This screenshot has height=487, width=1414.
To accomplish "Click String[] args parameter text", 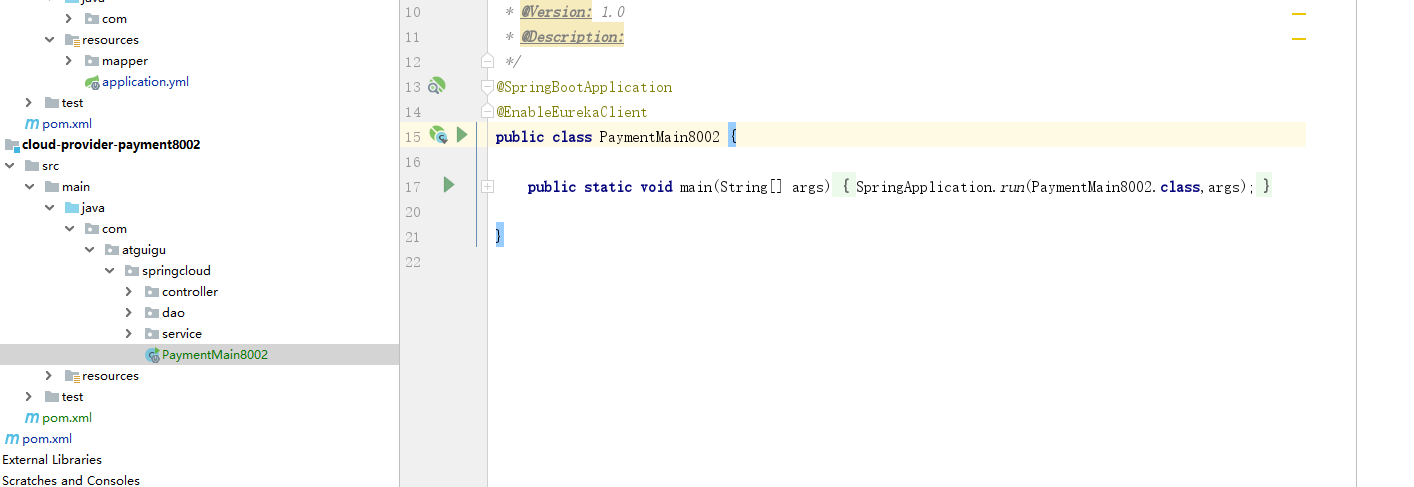I will pyautogui.click(x=775, y=187).
